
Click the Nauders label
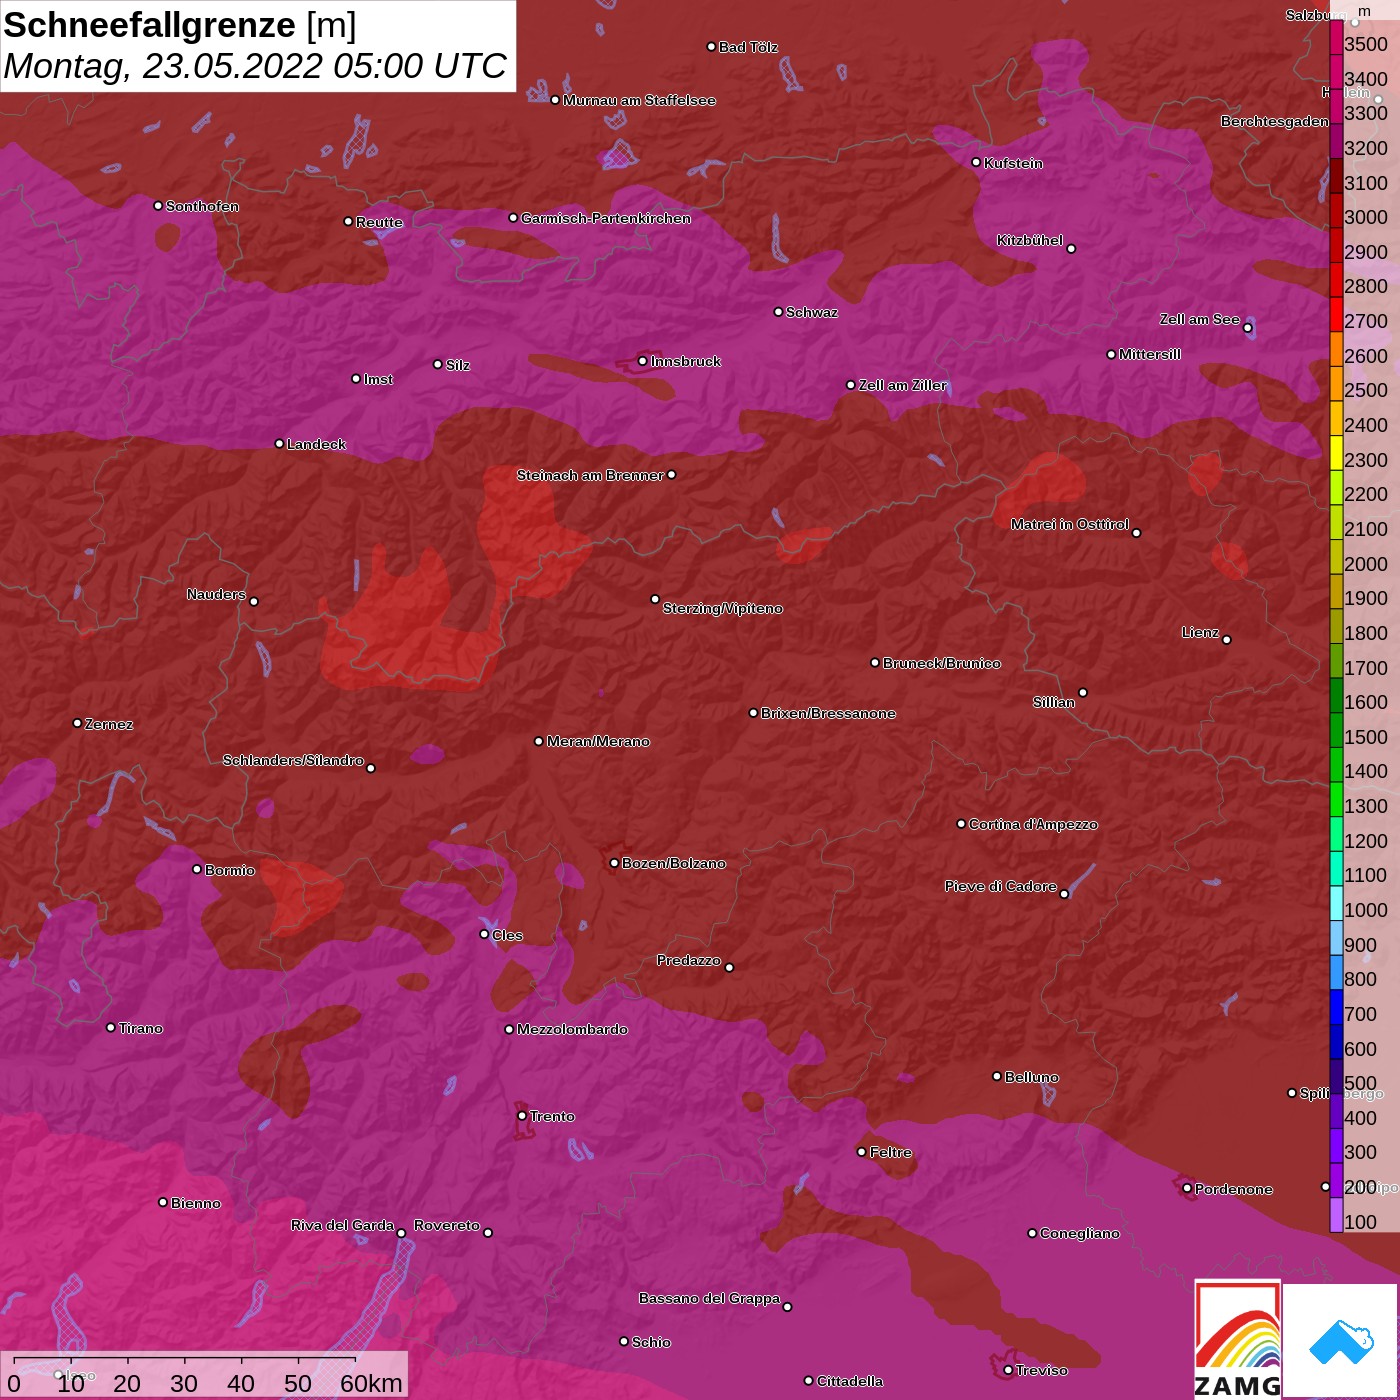click(216, 594)
